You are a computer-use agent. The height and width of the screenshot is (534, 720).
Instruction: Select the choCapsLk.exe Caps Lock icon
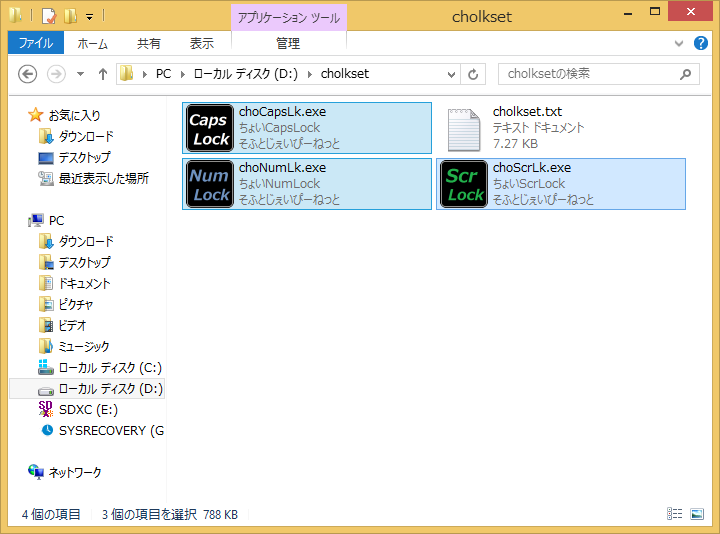210,128
